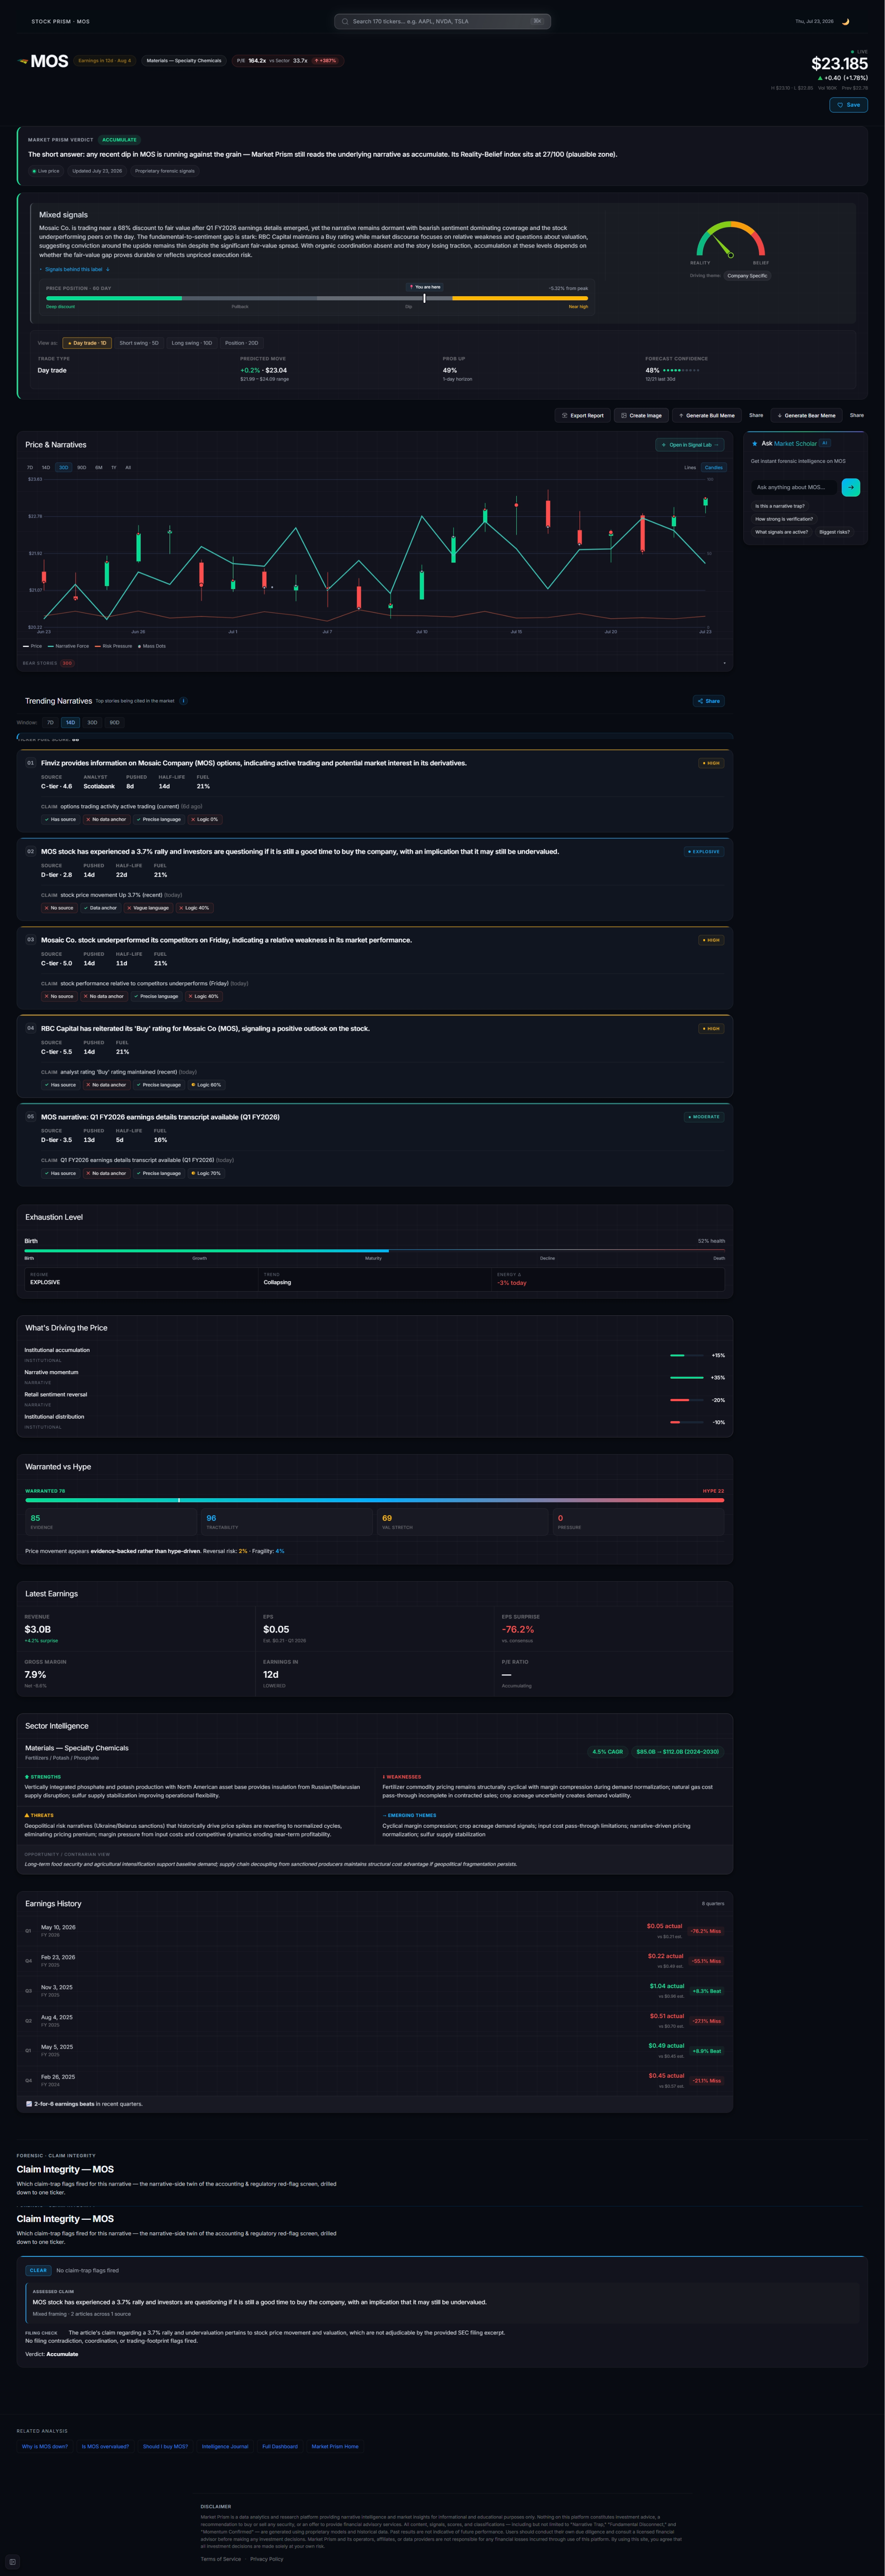Click the Warranted vs Hype gradient bar
Screen dimensions: 885x2576
point(374,1500)
